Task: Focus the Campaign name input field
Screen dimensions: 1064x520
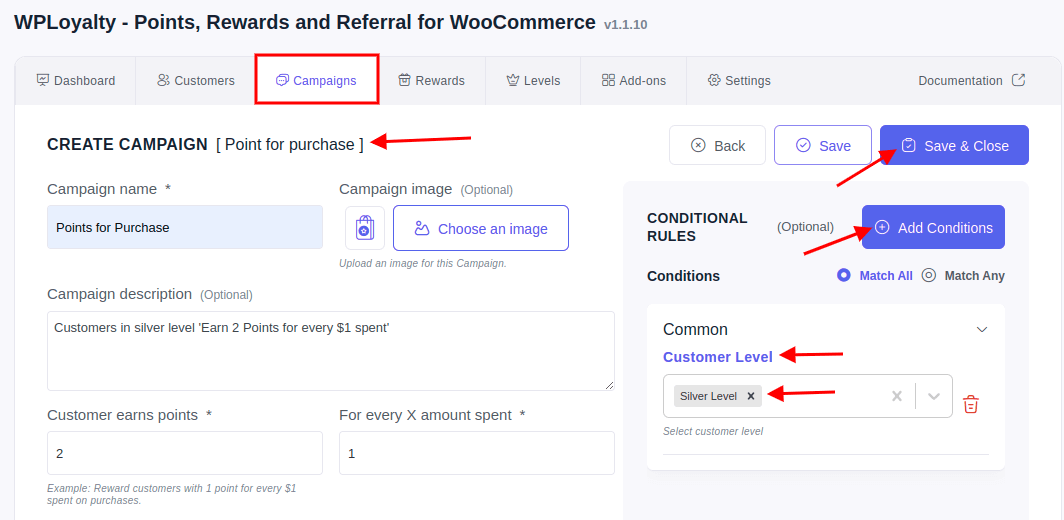Action: (185, 227)
